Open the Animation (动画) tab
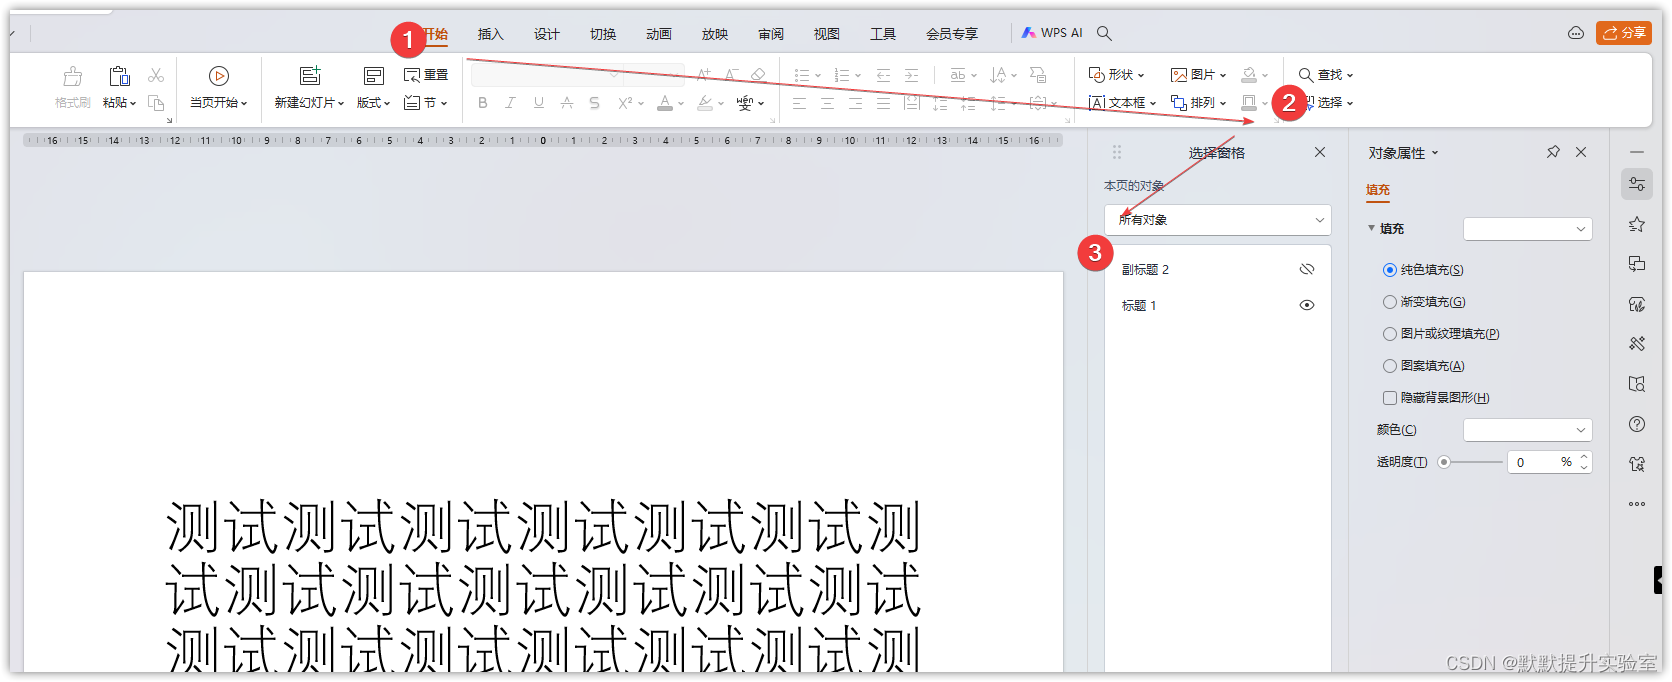This screenshot has width=1672, height=682. tap(658, 34)
